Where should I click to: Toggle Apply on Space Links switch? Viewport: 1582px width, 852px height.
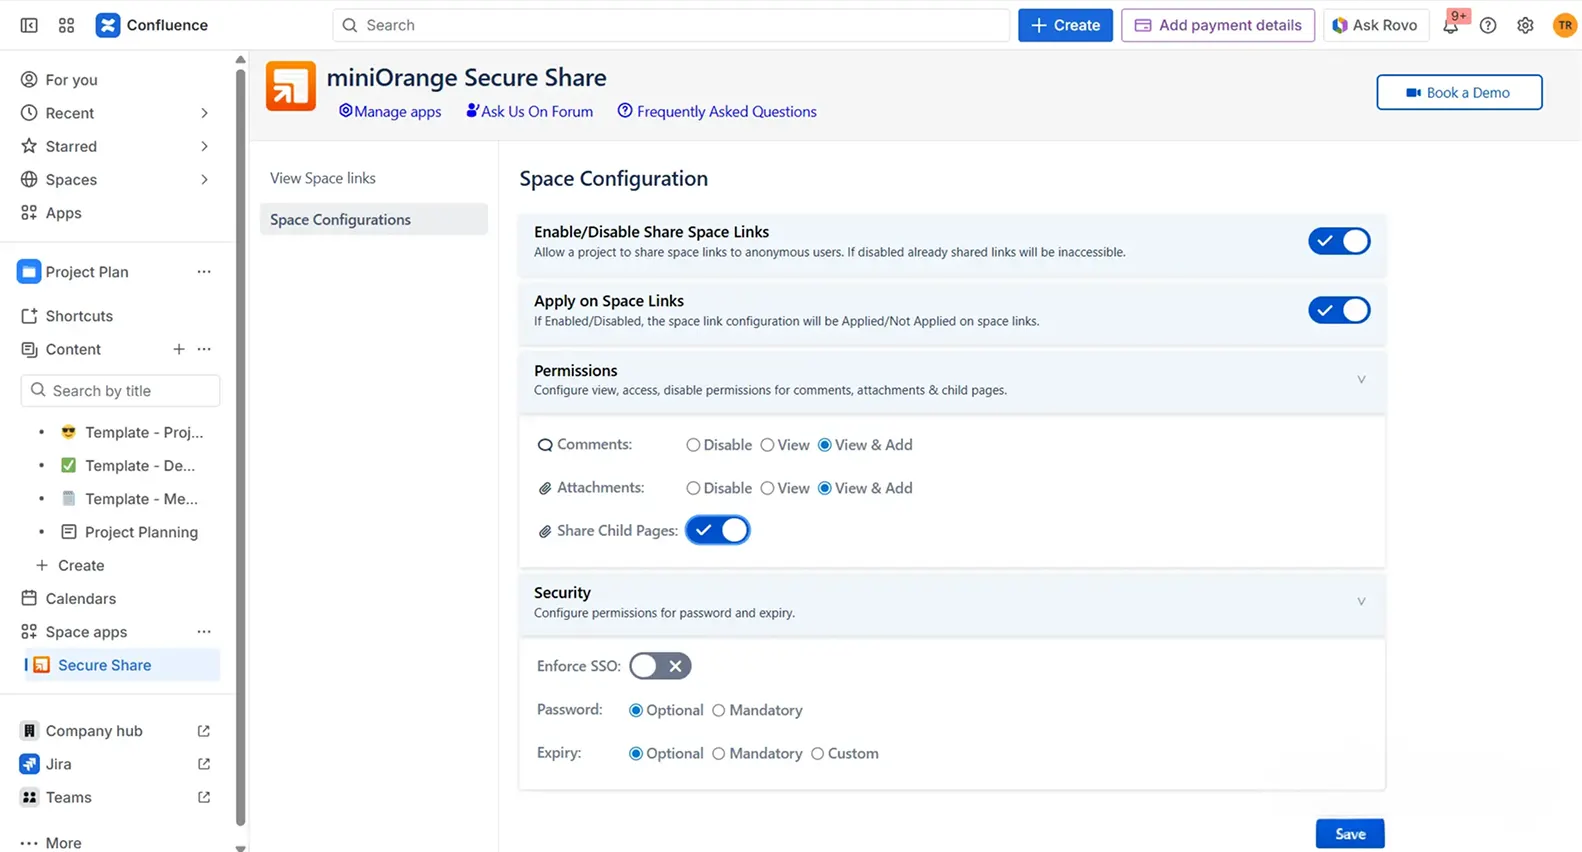tap(1339, 310)
